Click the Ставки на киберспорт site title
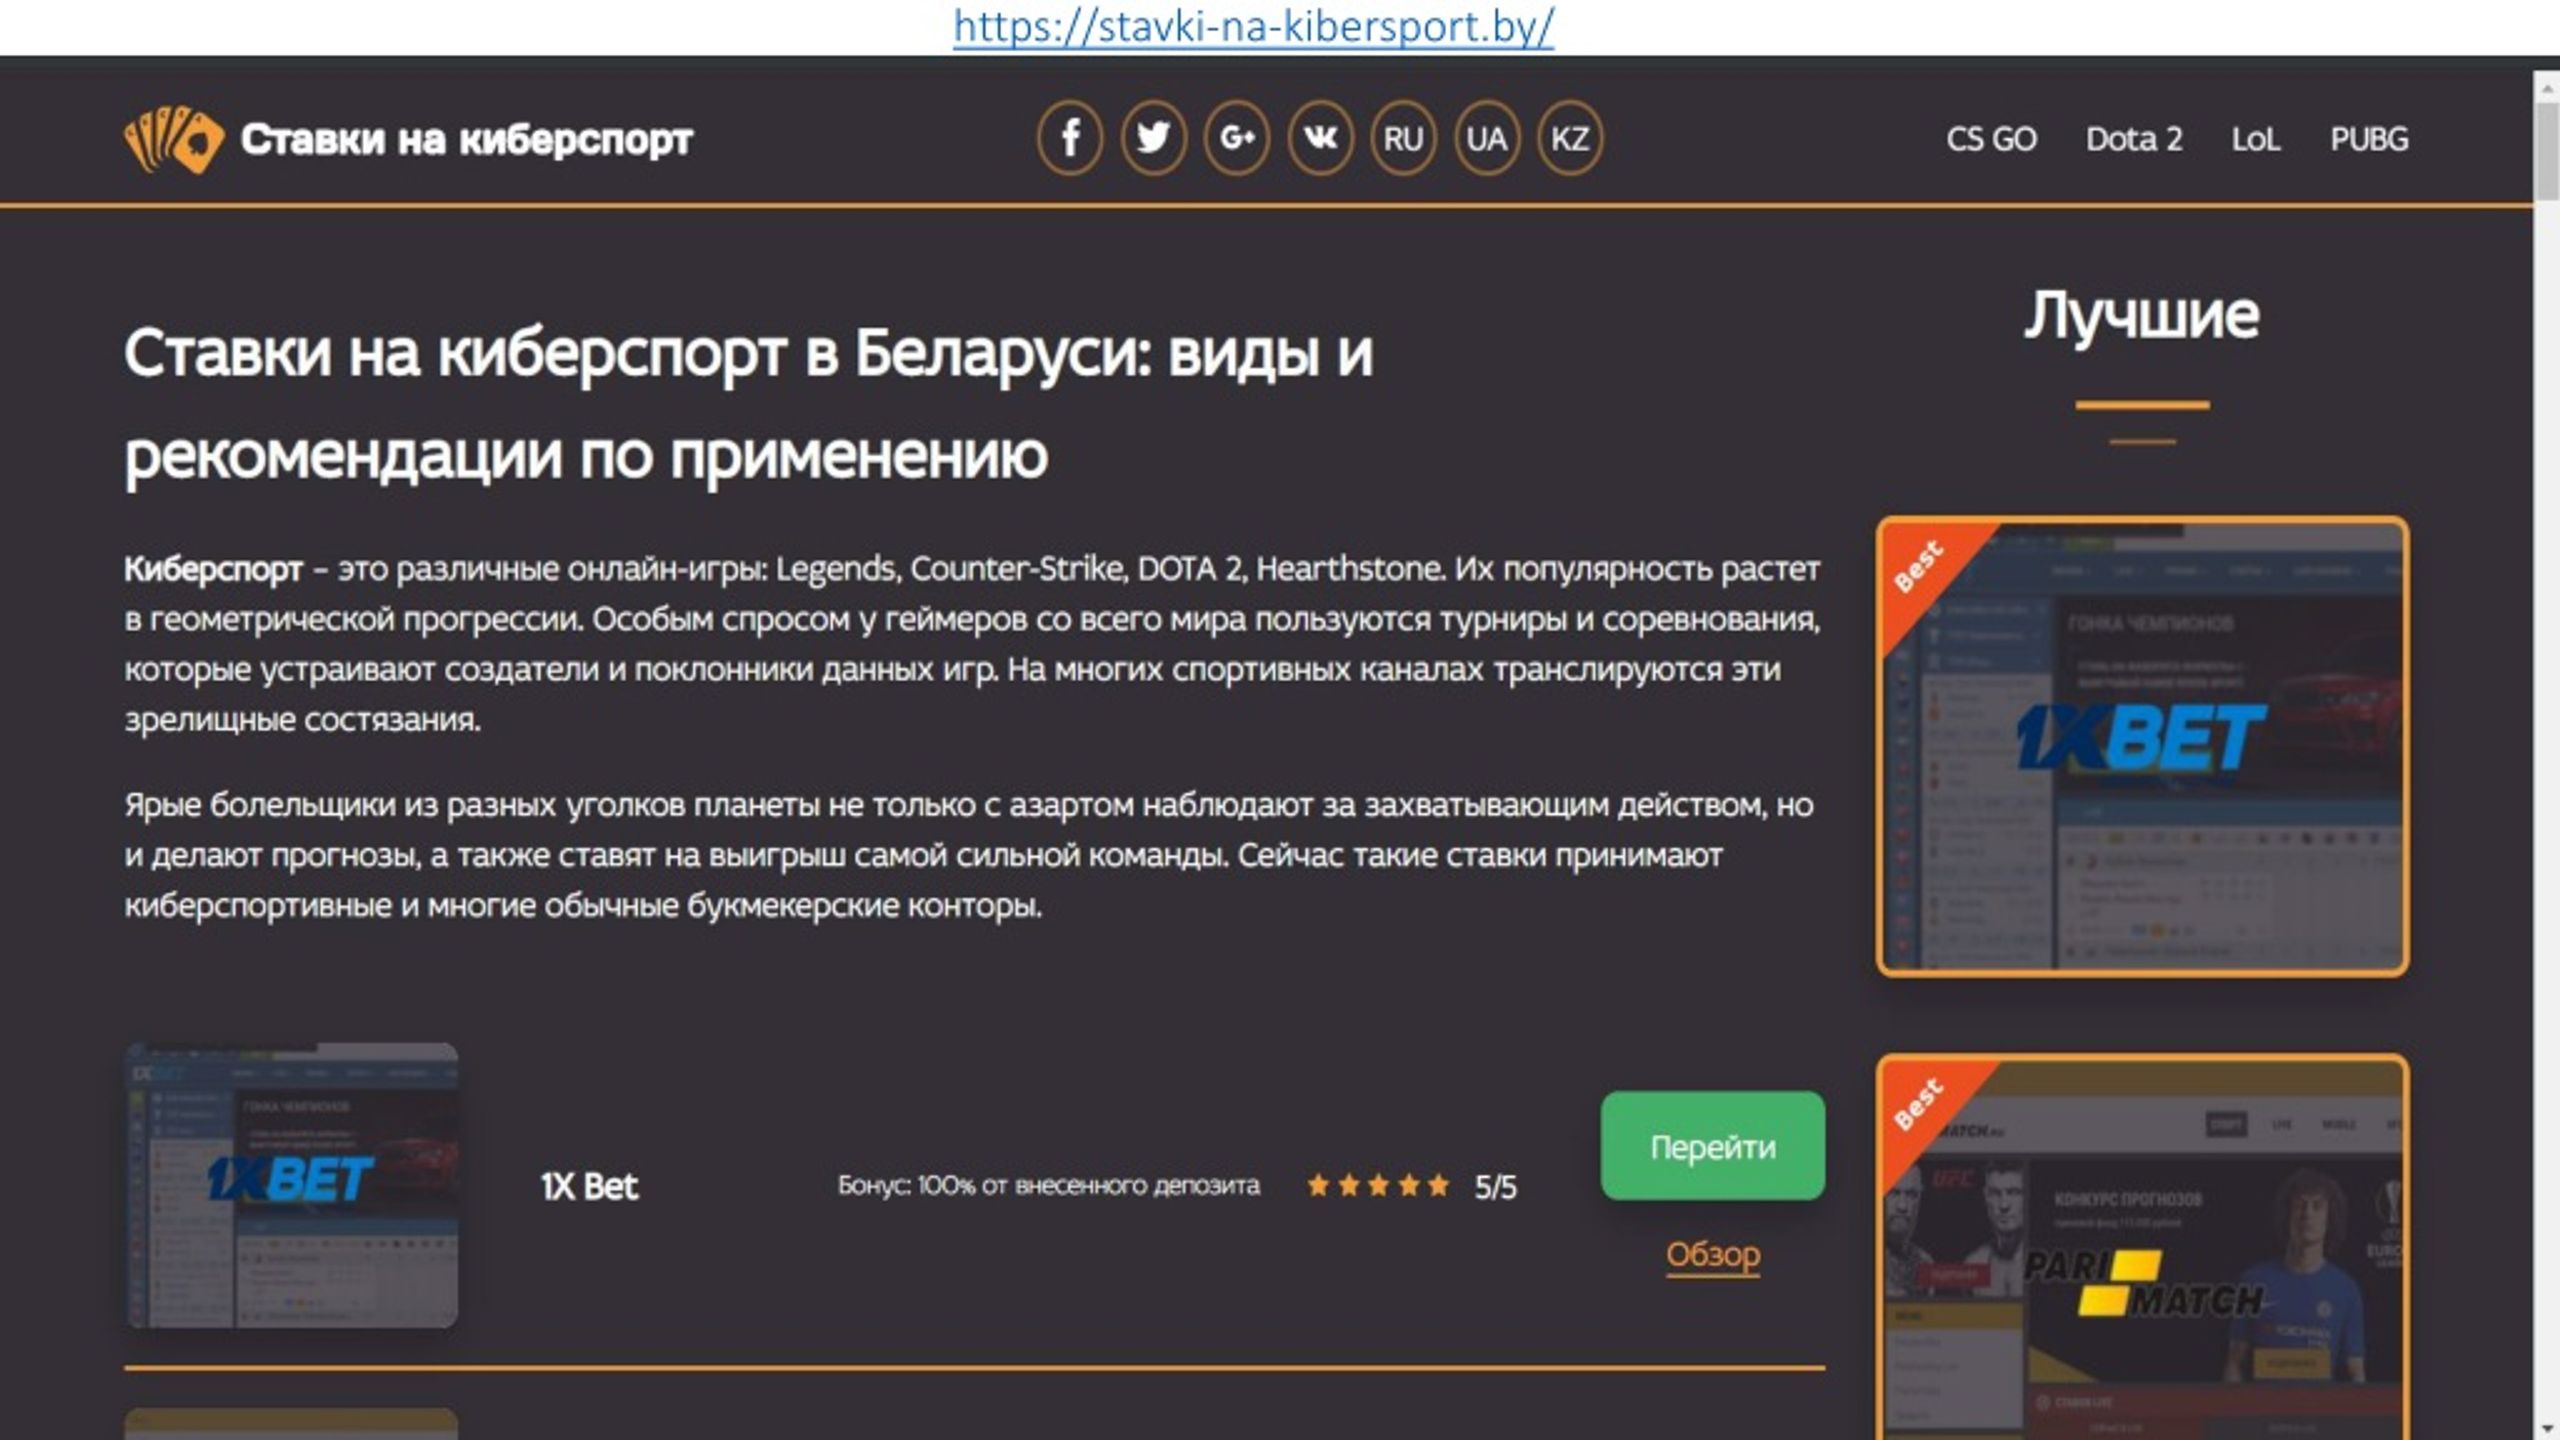Viewport: 2560px width, 1440px height. 466,139
